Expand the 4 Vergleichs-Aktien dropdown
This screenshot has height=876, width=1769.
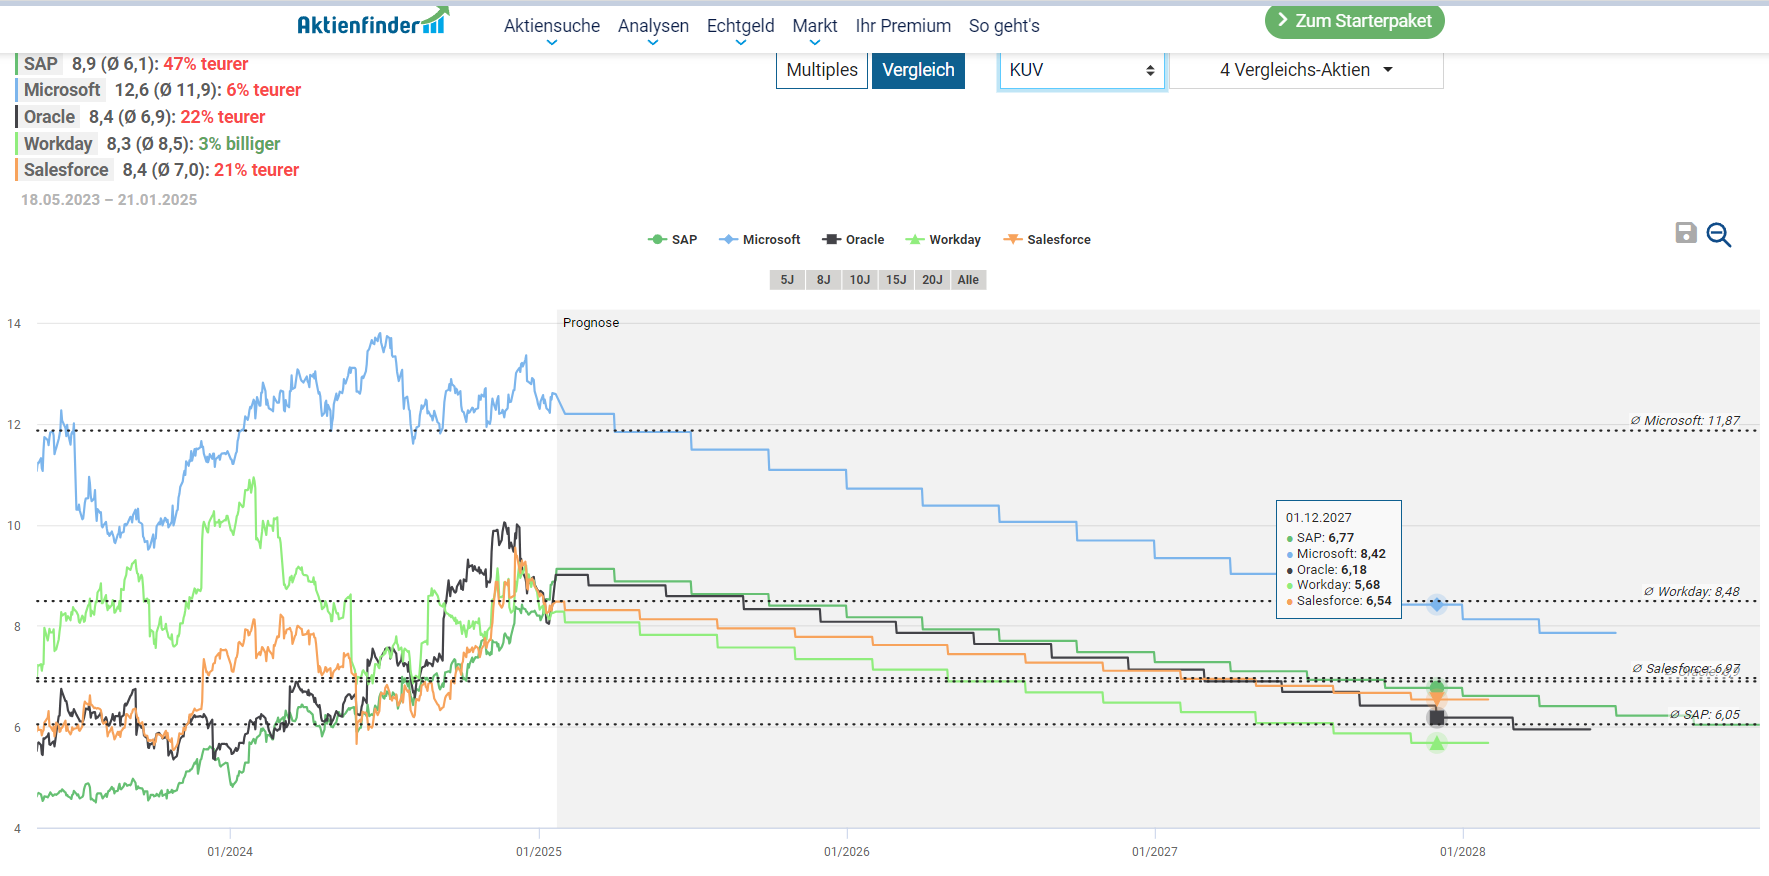click(1306, 70)
